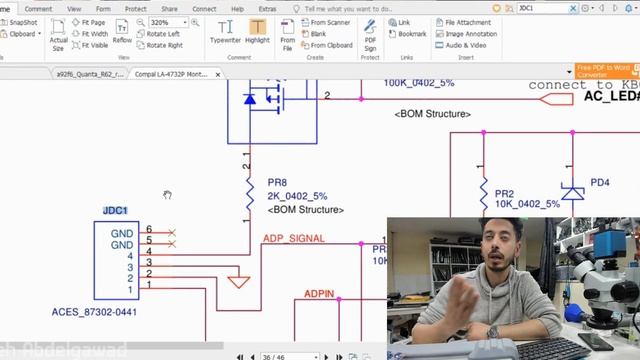The width and height of the screenshot is (640, 360).
Task: Create PDF From File
Action: pos(287,35)
